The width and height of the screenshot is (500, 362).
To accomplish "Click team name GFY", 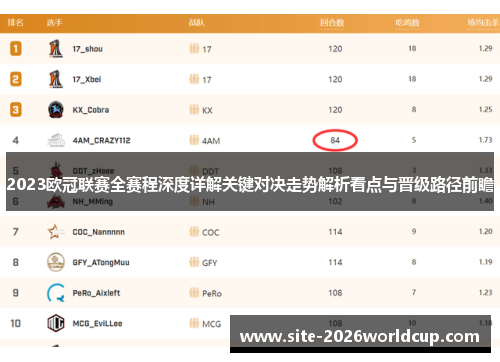I will (210, 263).
